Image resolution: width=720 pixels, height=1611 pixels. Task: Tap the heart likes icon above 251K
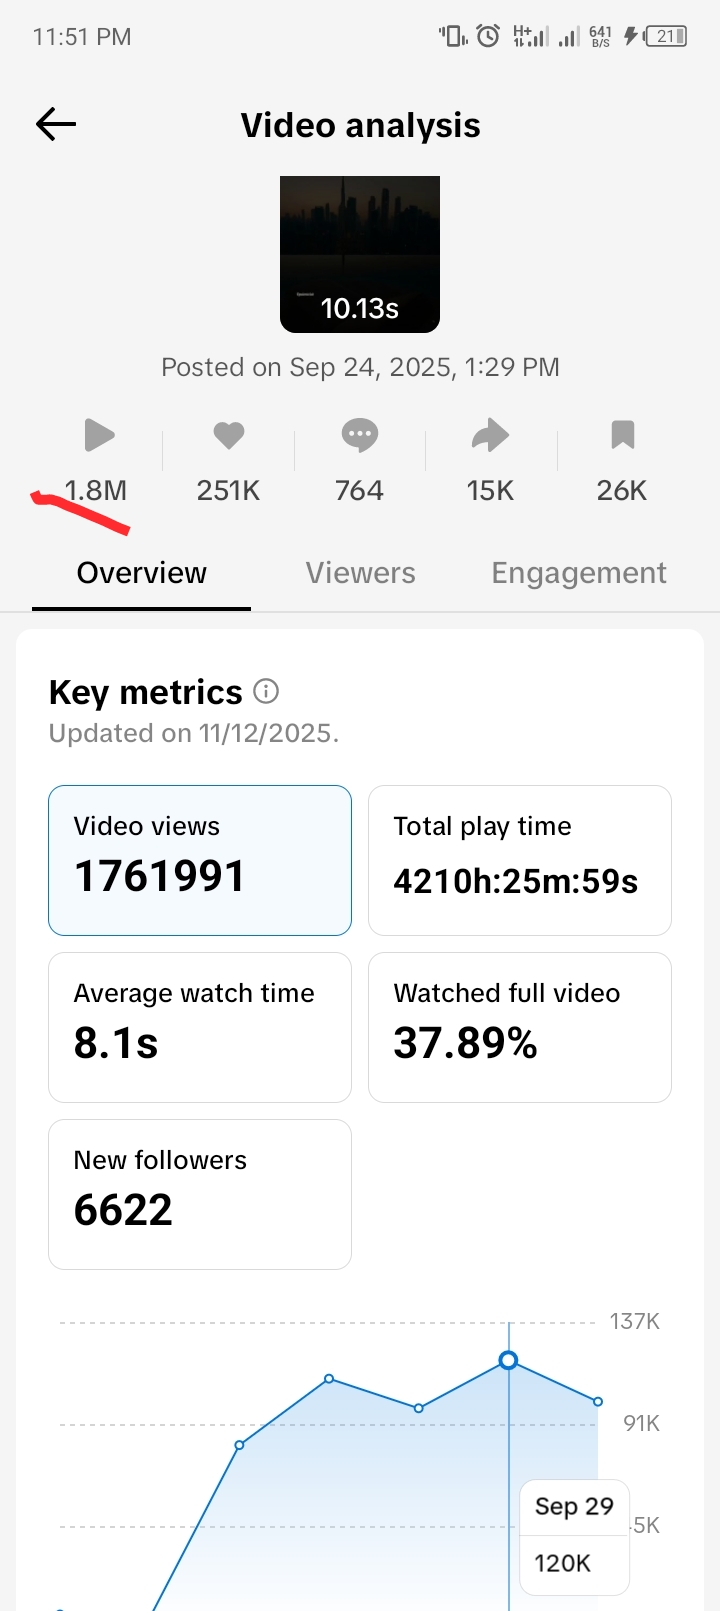[229, 435]
